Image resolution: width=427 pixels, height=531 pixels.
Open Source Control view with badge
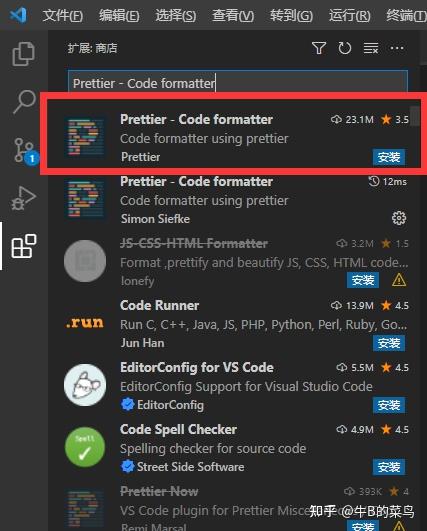pyautogui.click(x=25, y=150)
